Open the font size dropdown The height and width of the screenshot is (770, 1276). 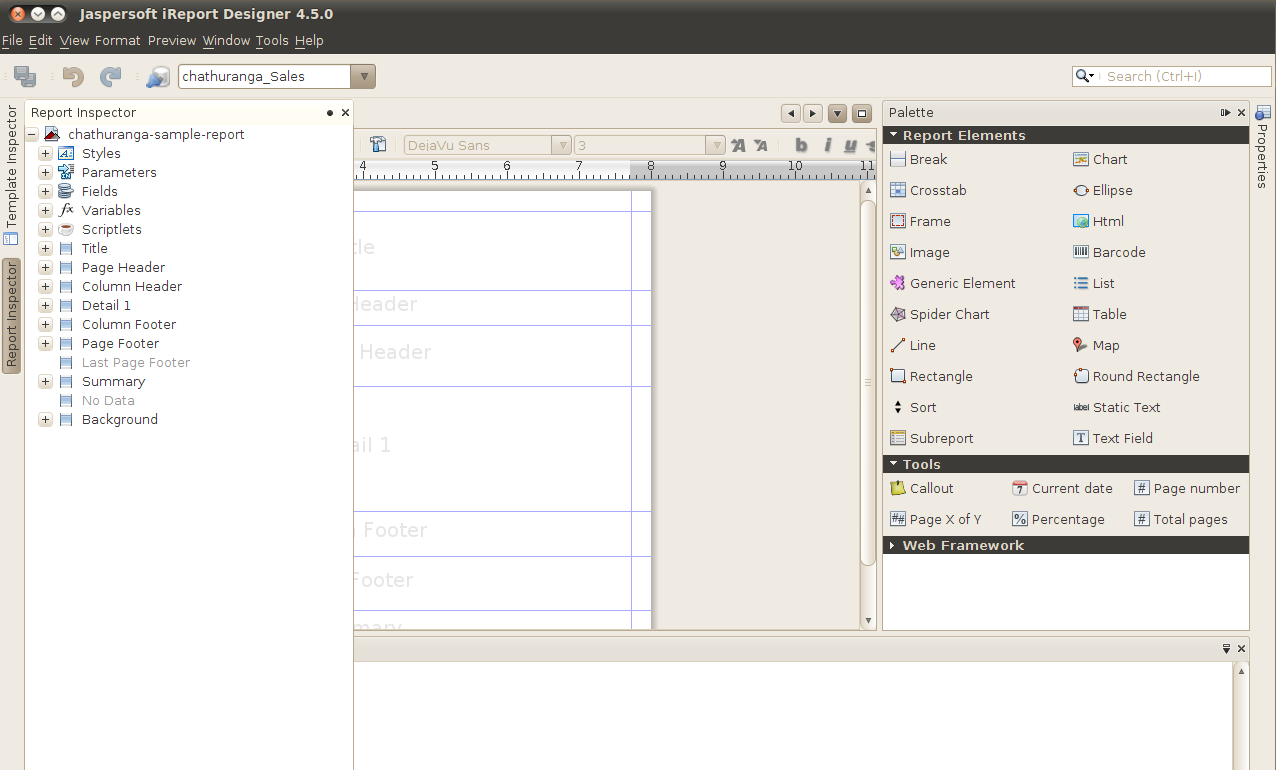point(715,146)
